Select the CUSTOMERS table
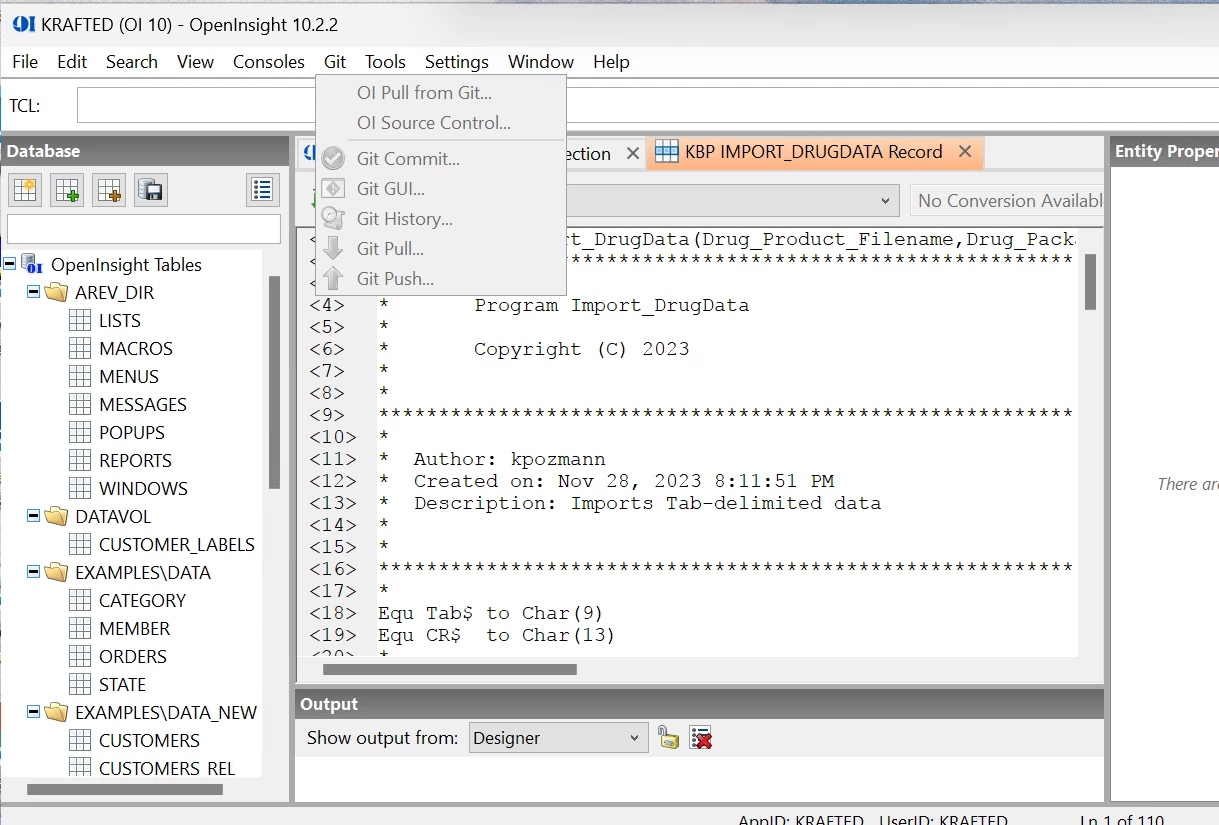 149,741
